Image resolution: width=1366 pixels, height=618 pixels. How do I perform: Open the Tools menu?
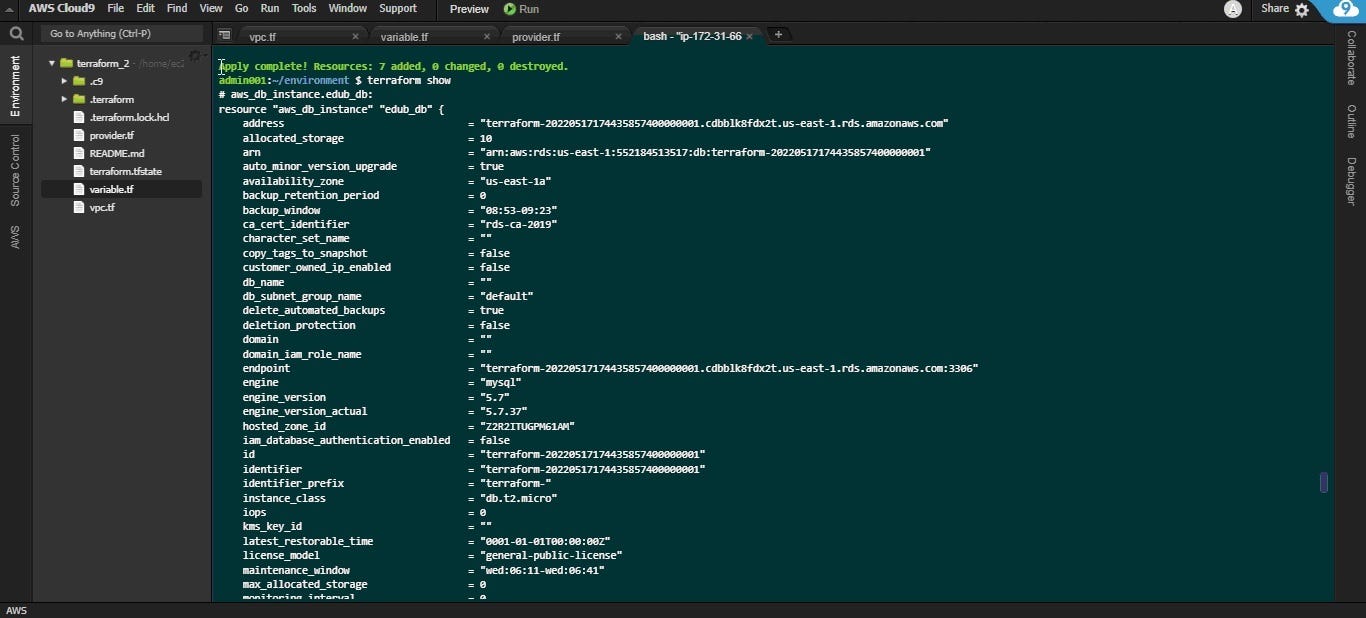(304, 8)
